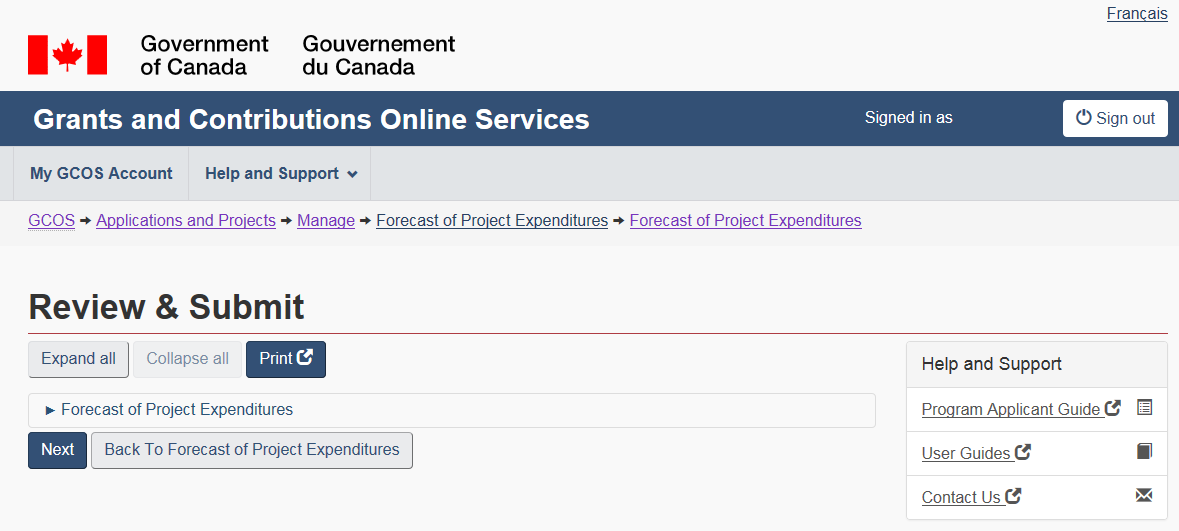1179x531 pixels.
Task: Click the Canada flag logo
Action: (x=67, y=55)
